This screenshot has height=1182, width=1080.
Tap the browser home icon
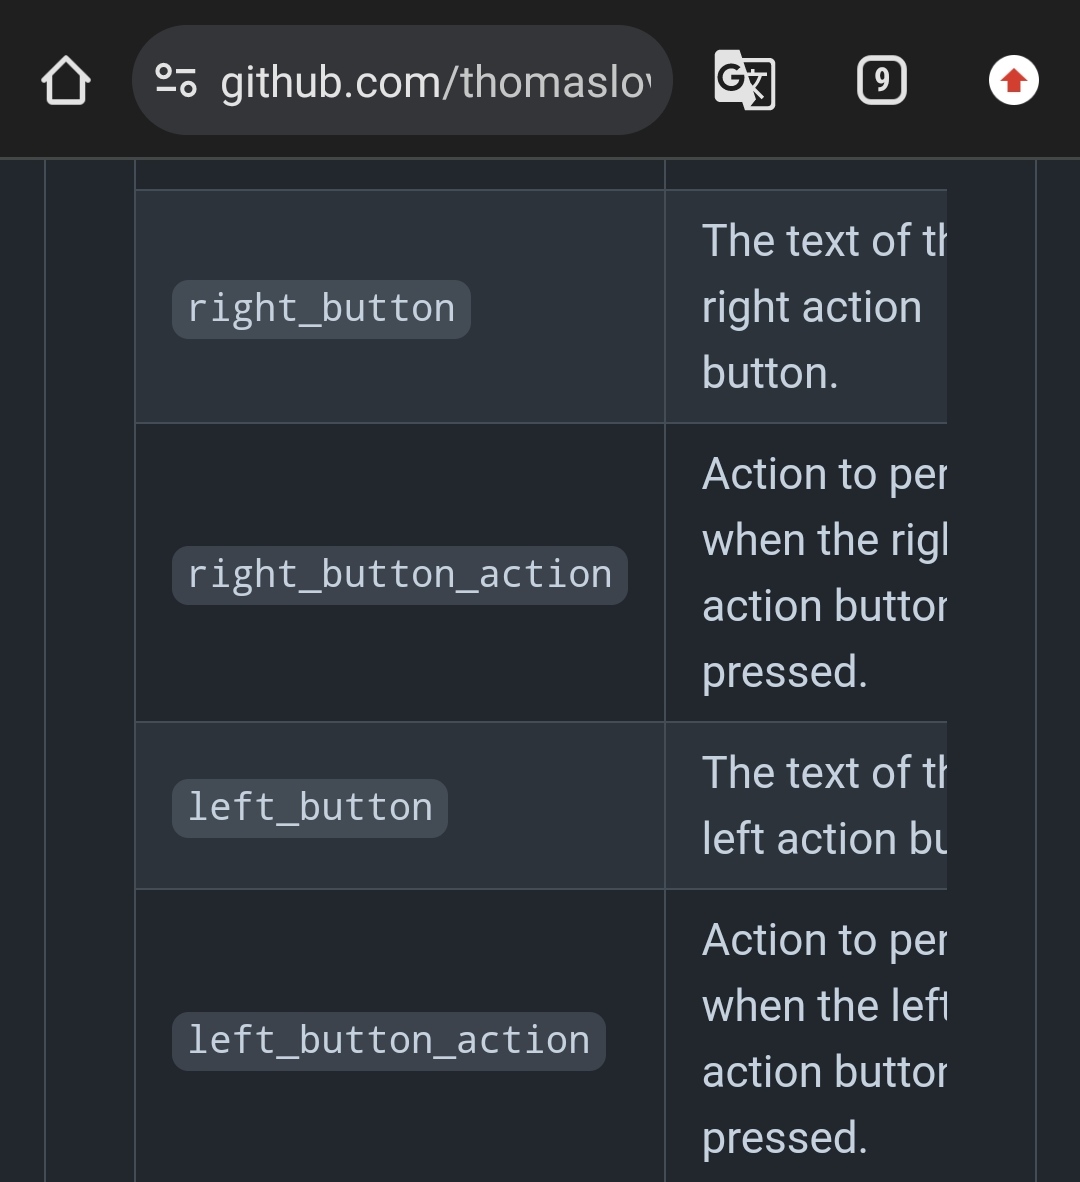pyautogui.click(x=66, y=80)
